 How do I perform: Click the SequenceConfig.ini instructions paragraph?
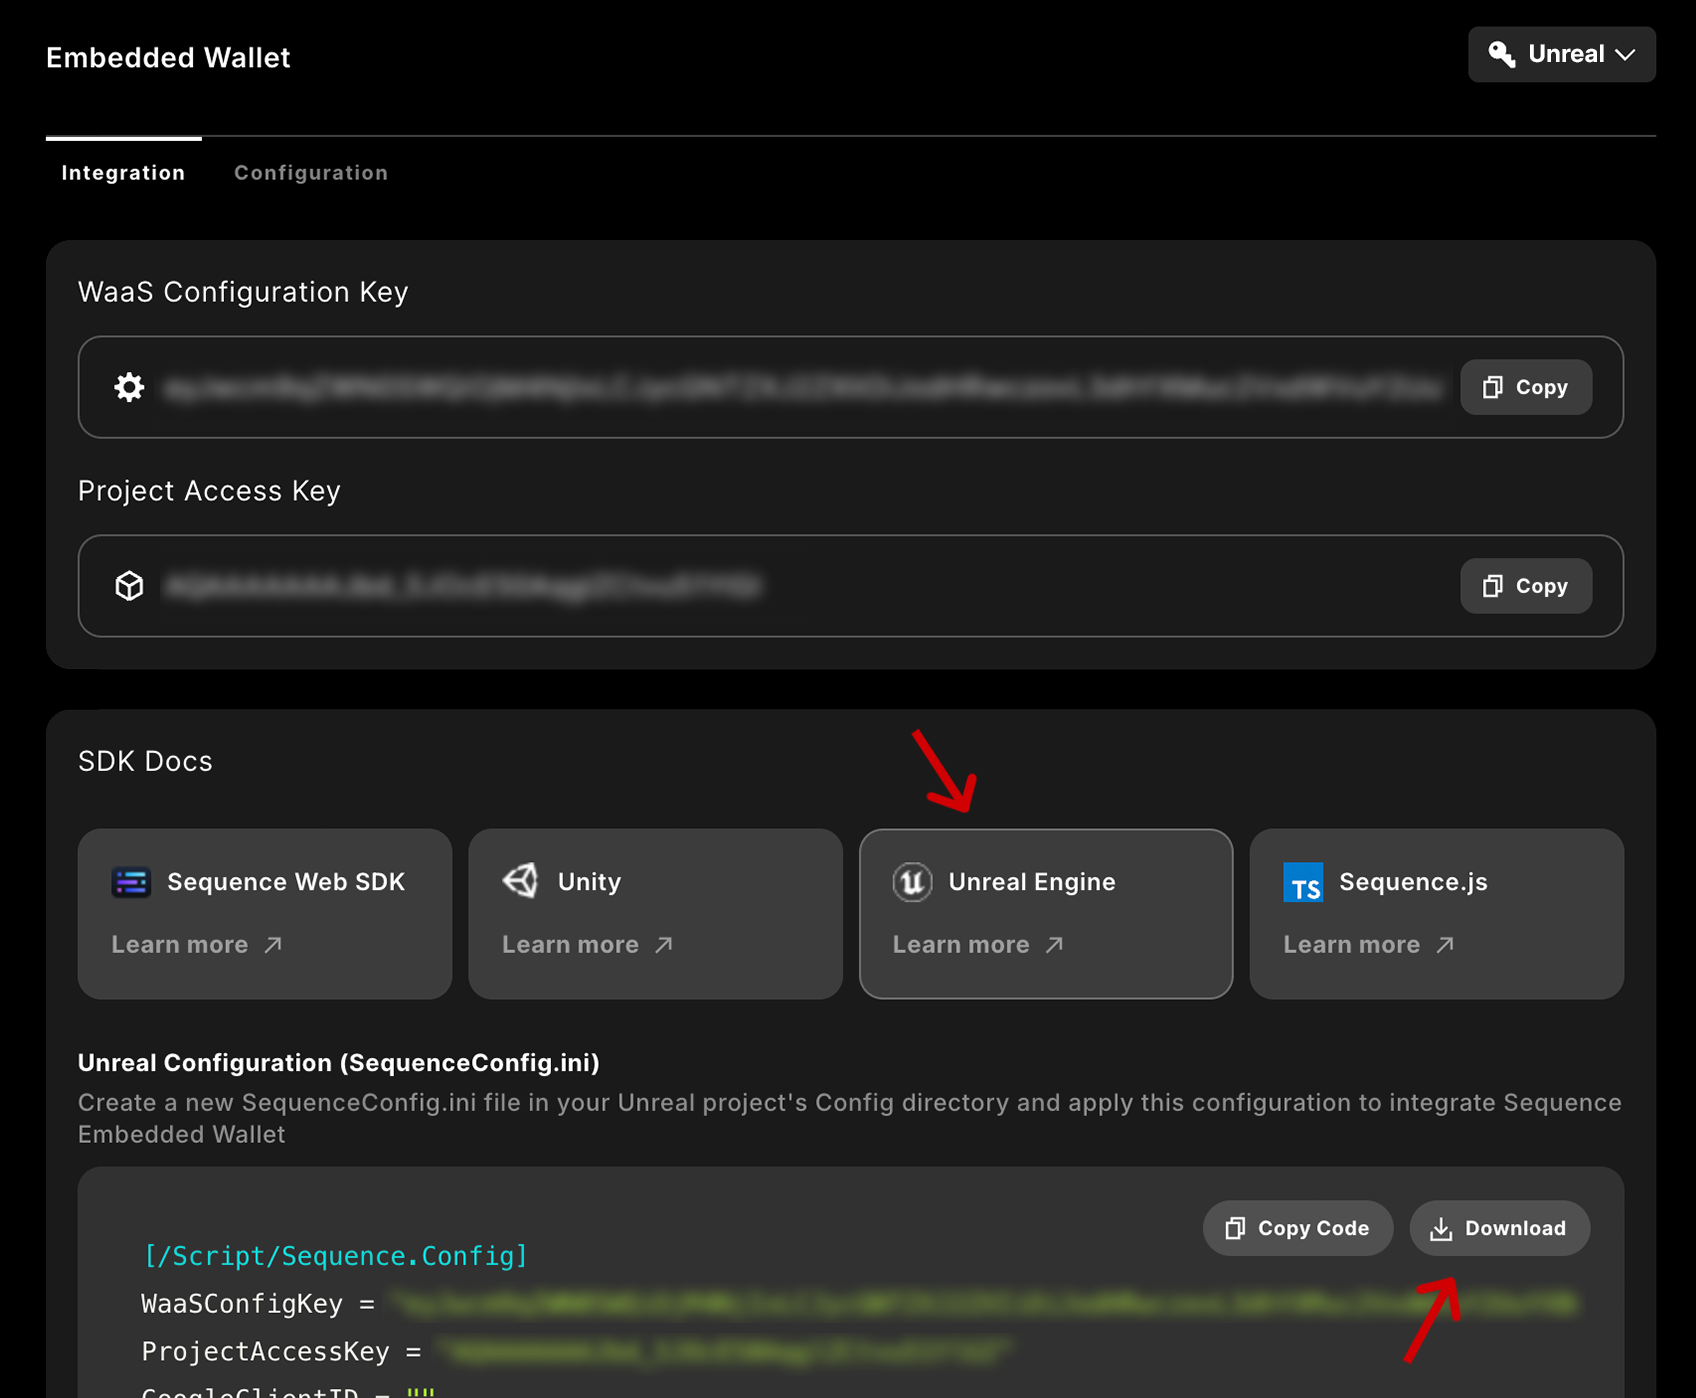coord(850,1118)
